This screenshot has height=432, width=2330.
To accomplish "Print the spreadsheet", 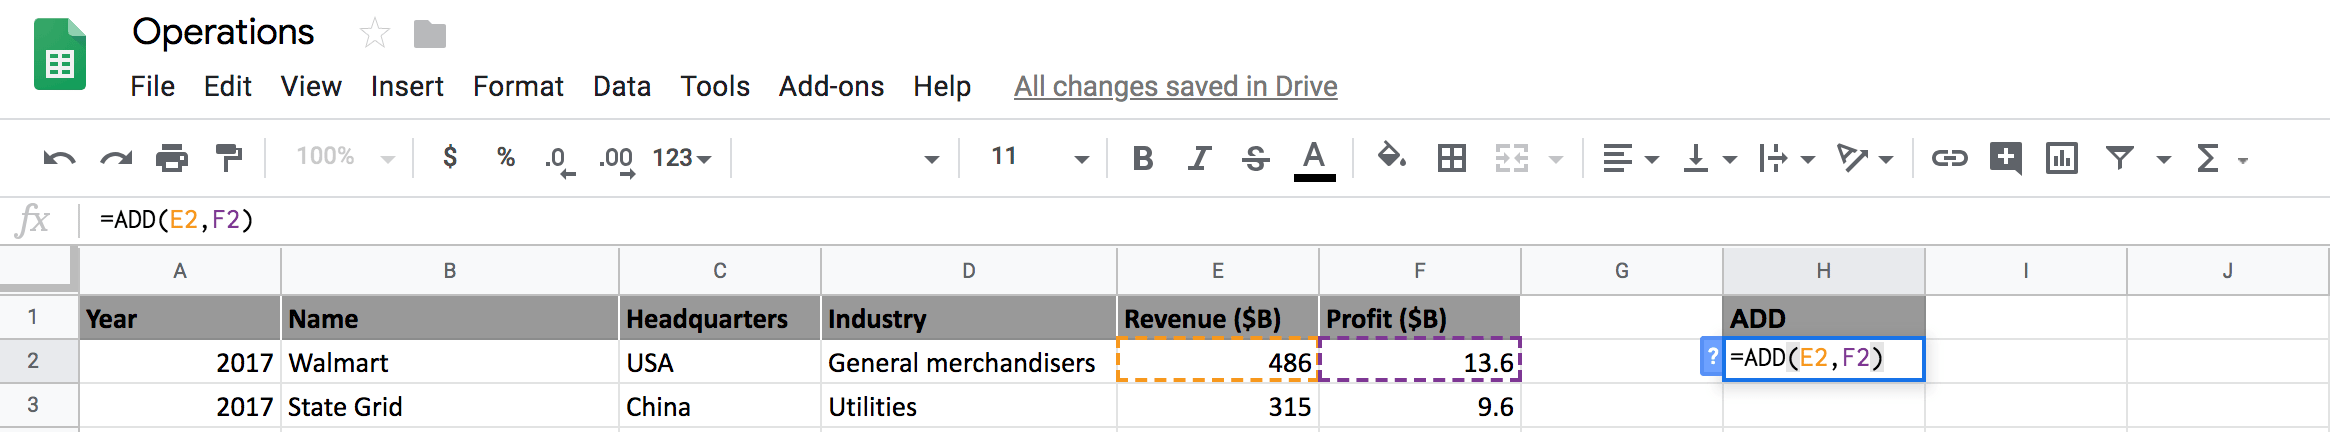I will point(172,158).
